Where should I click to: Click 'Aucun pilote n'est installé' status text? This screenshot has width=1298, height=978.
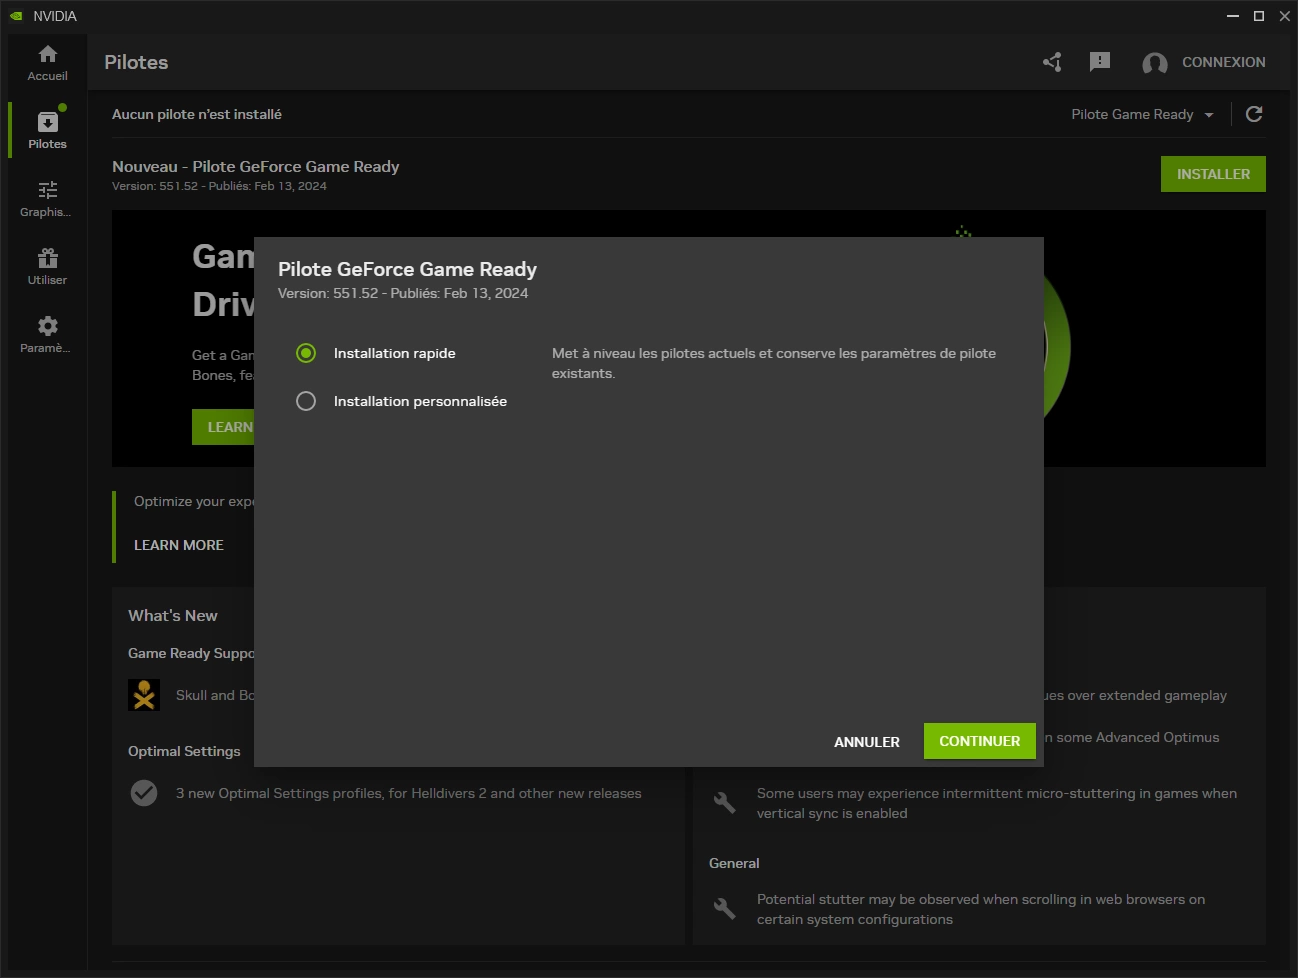(197, 114)
